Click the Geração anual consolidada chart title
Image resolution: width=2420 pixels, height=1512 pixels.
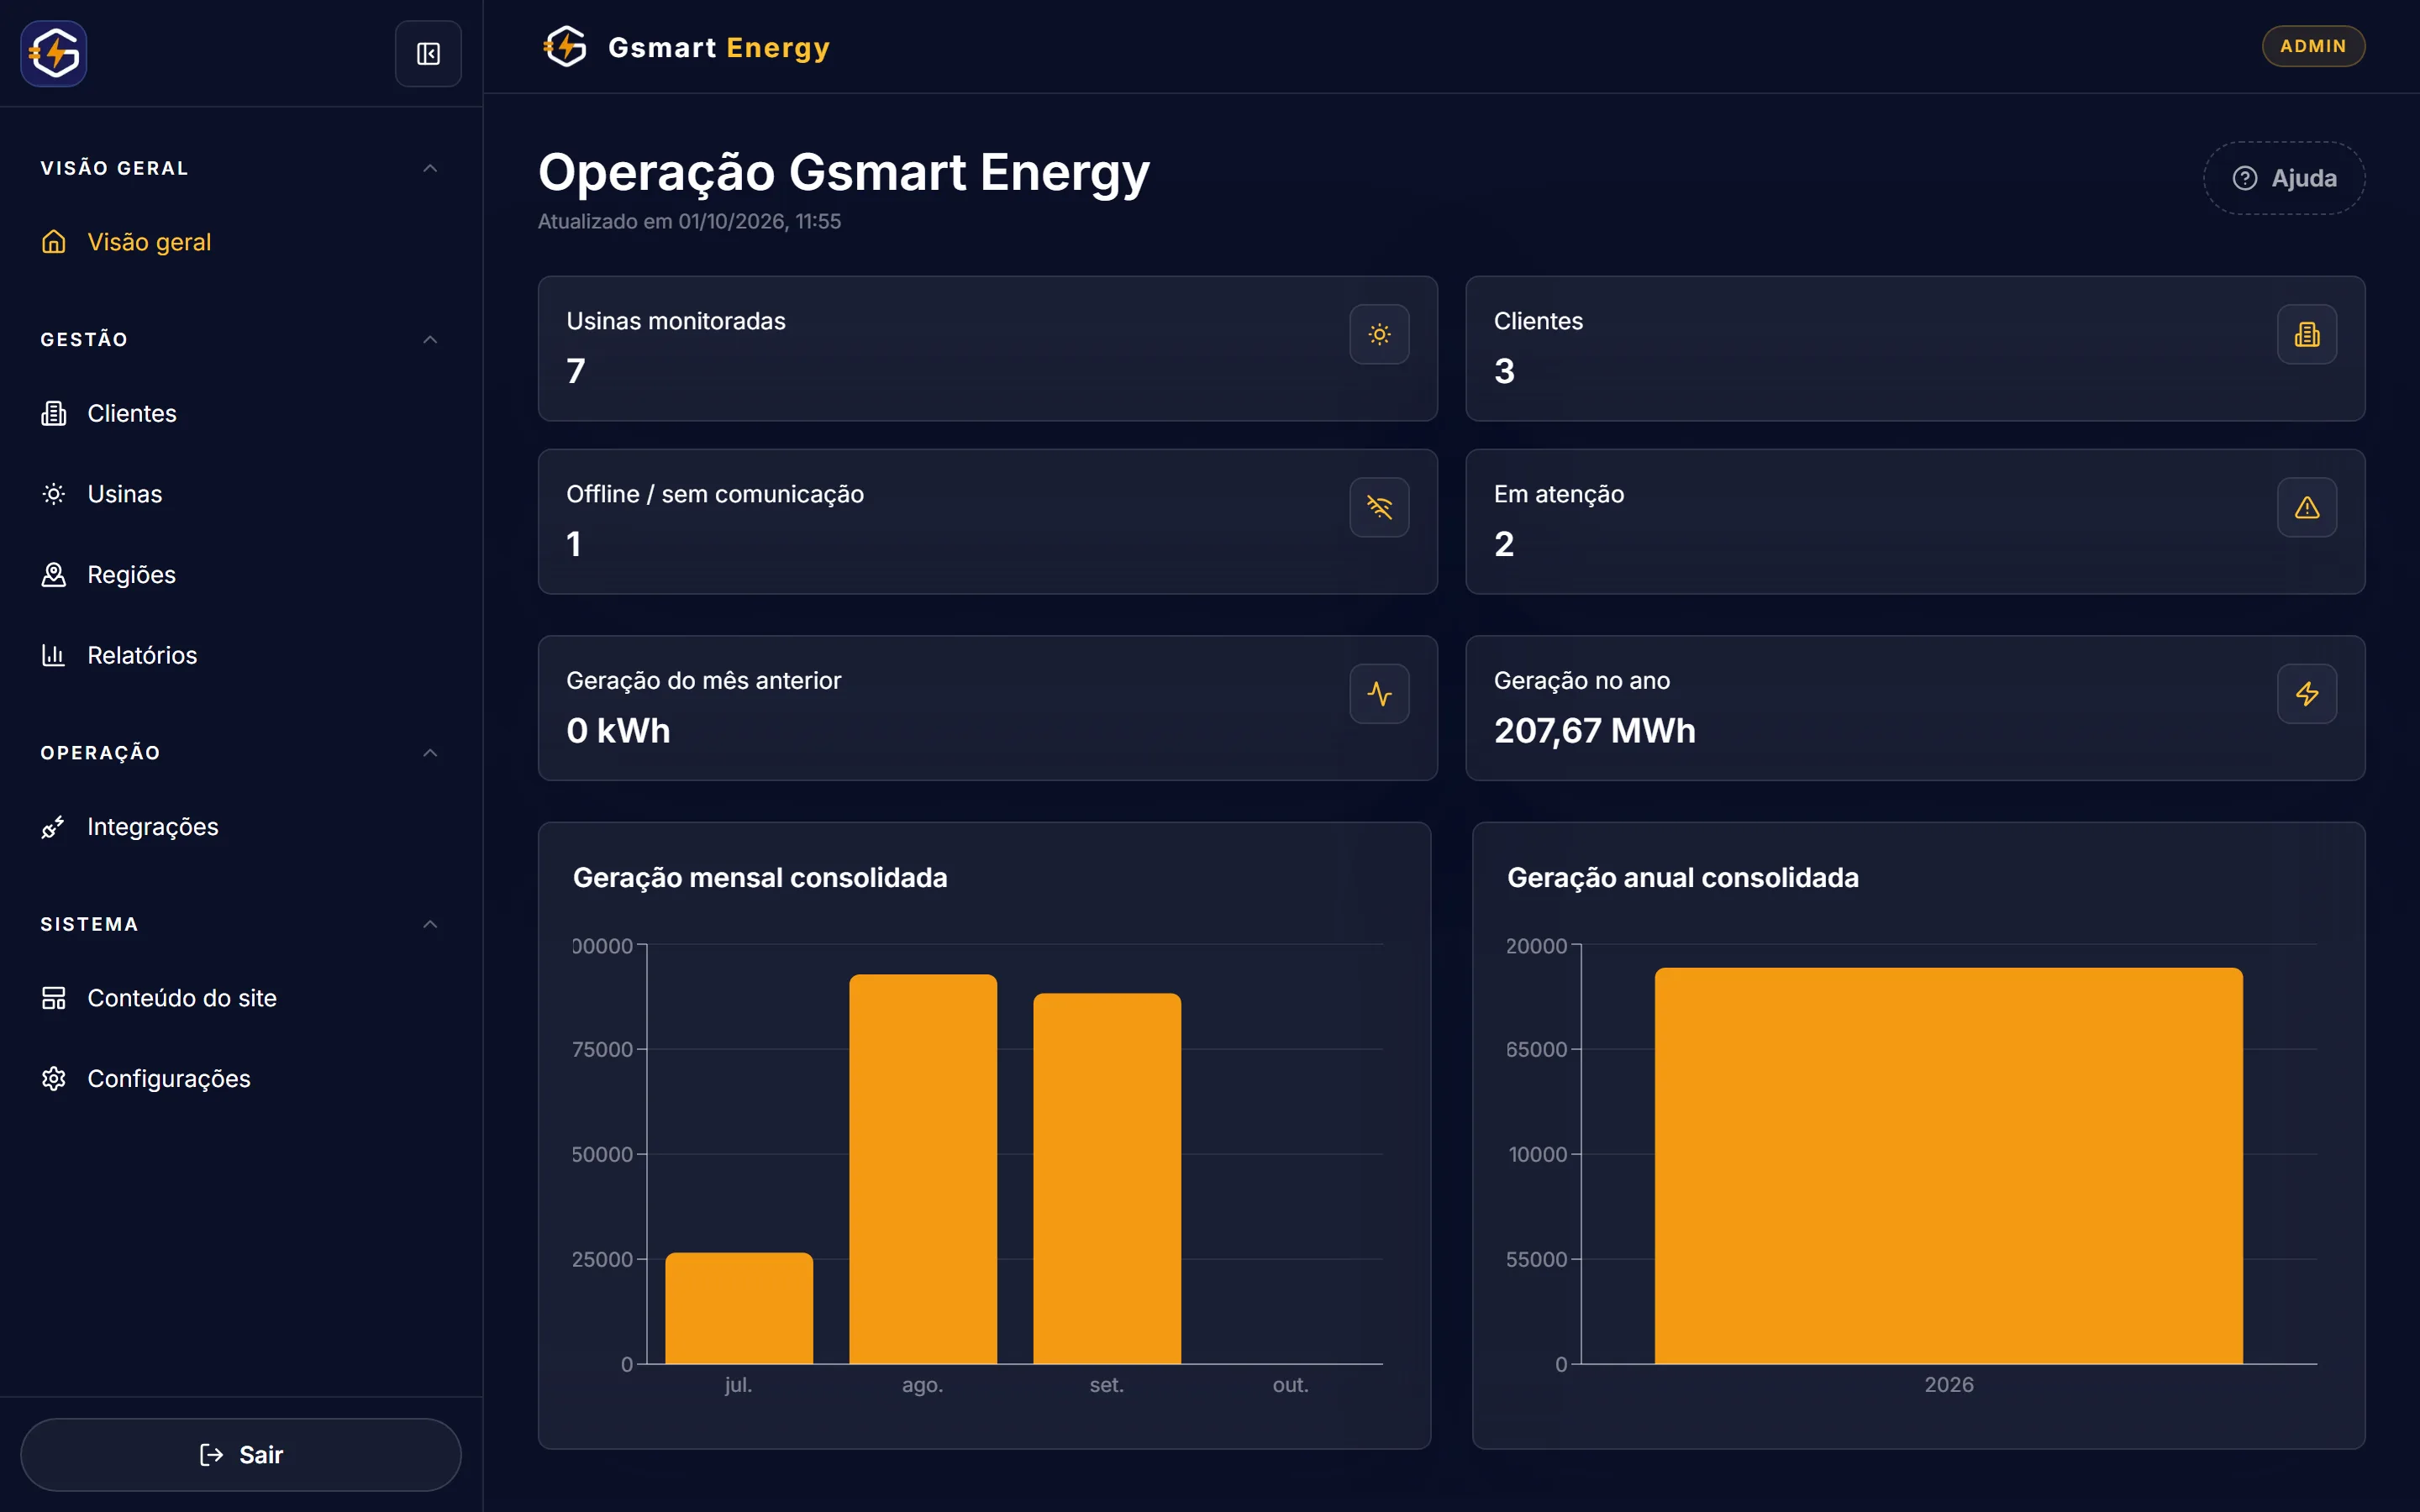pos(1683,878)
